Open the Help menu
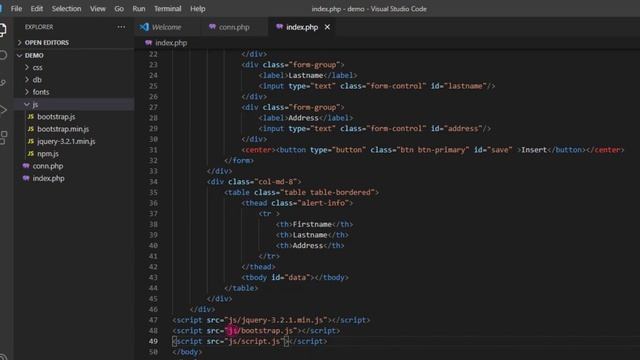The image size is (640, 360). [198, 9]
